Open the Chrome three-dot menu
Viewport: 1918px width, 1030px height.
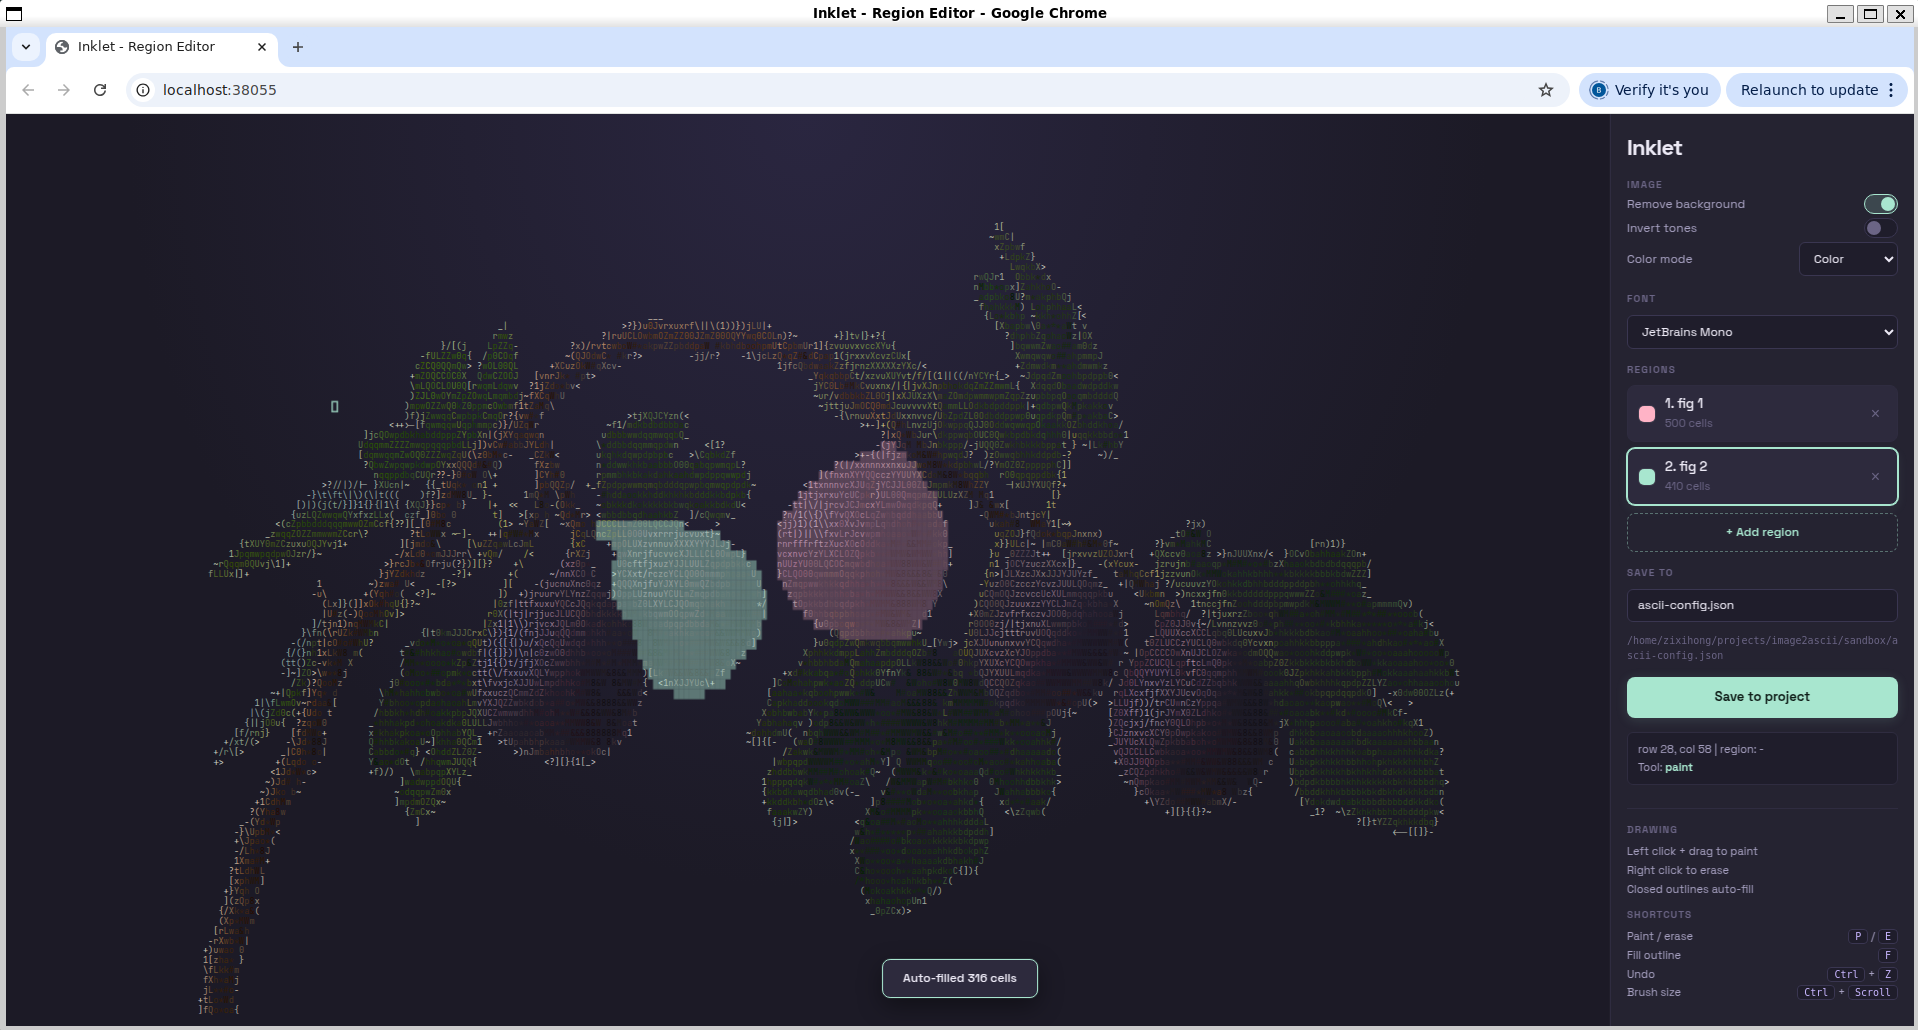(x=1891, y=89)
